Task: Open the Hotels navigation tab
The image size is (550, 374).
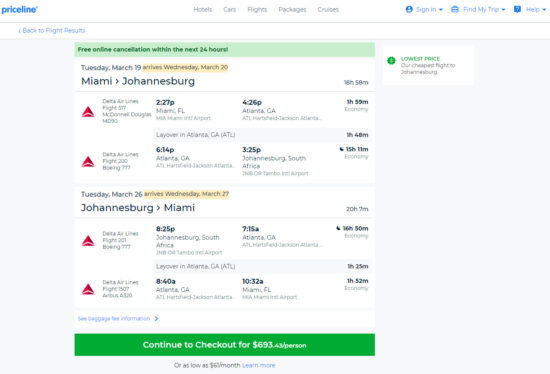Action: 203,9
